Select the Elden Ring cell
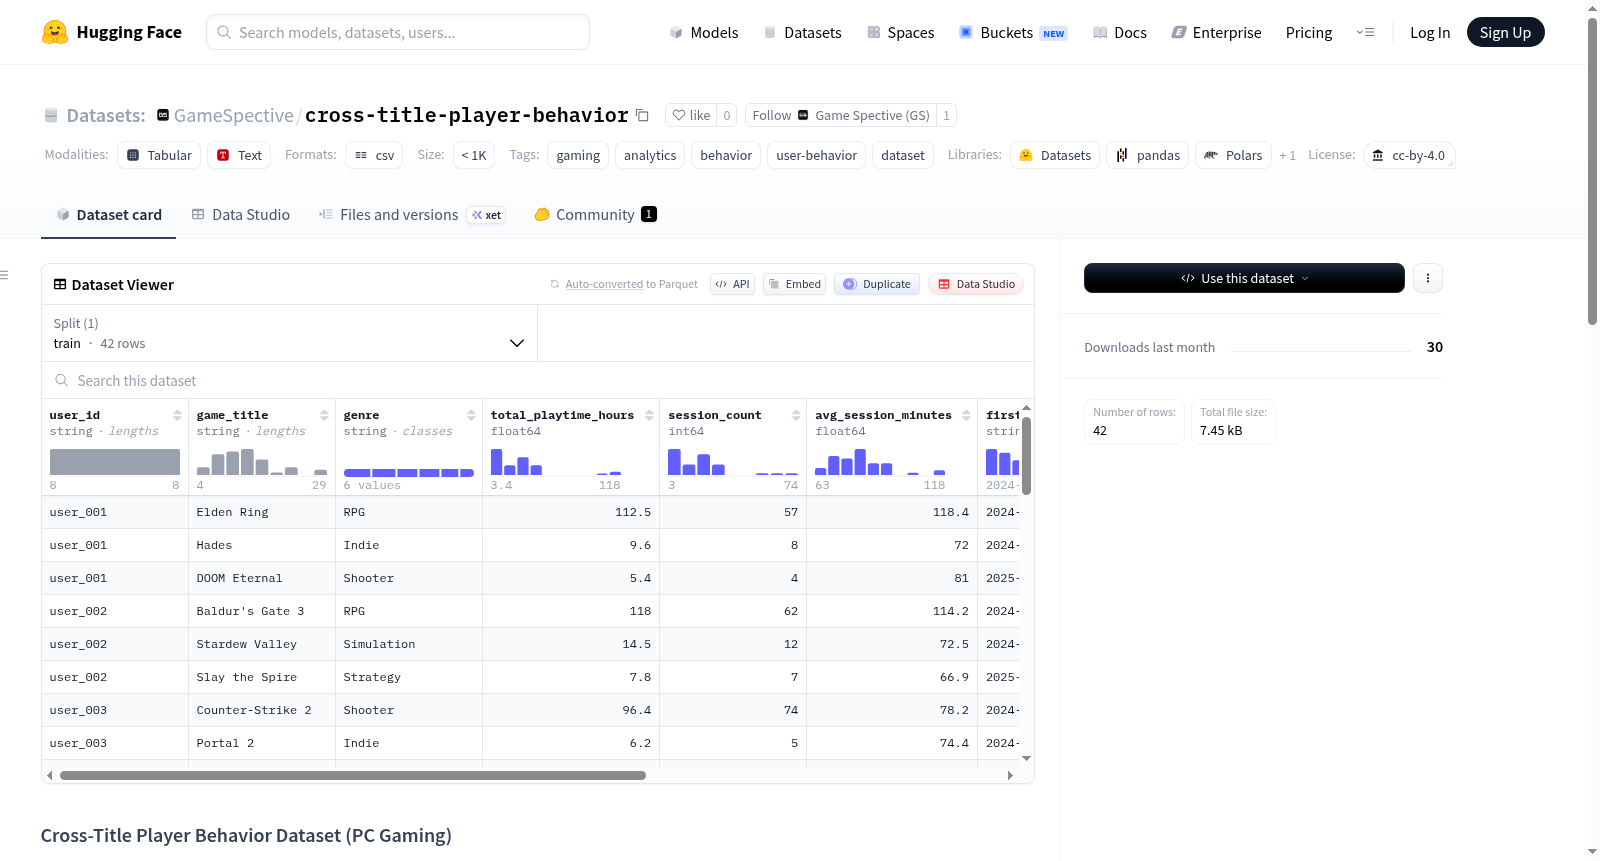The width and height of the screenshot is (1600, 861). [x=262, y=512]
